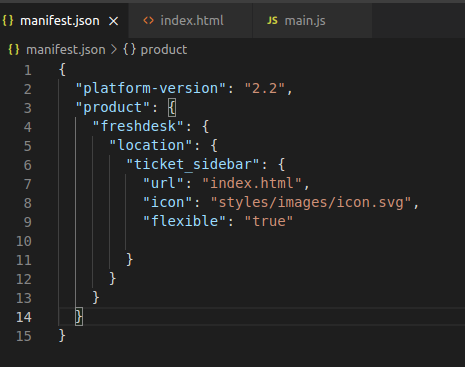
Task: Click the "product" key on line 3
Action: pos(113,107)
